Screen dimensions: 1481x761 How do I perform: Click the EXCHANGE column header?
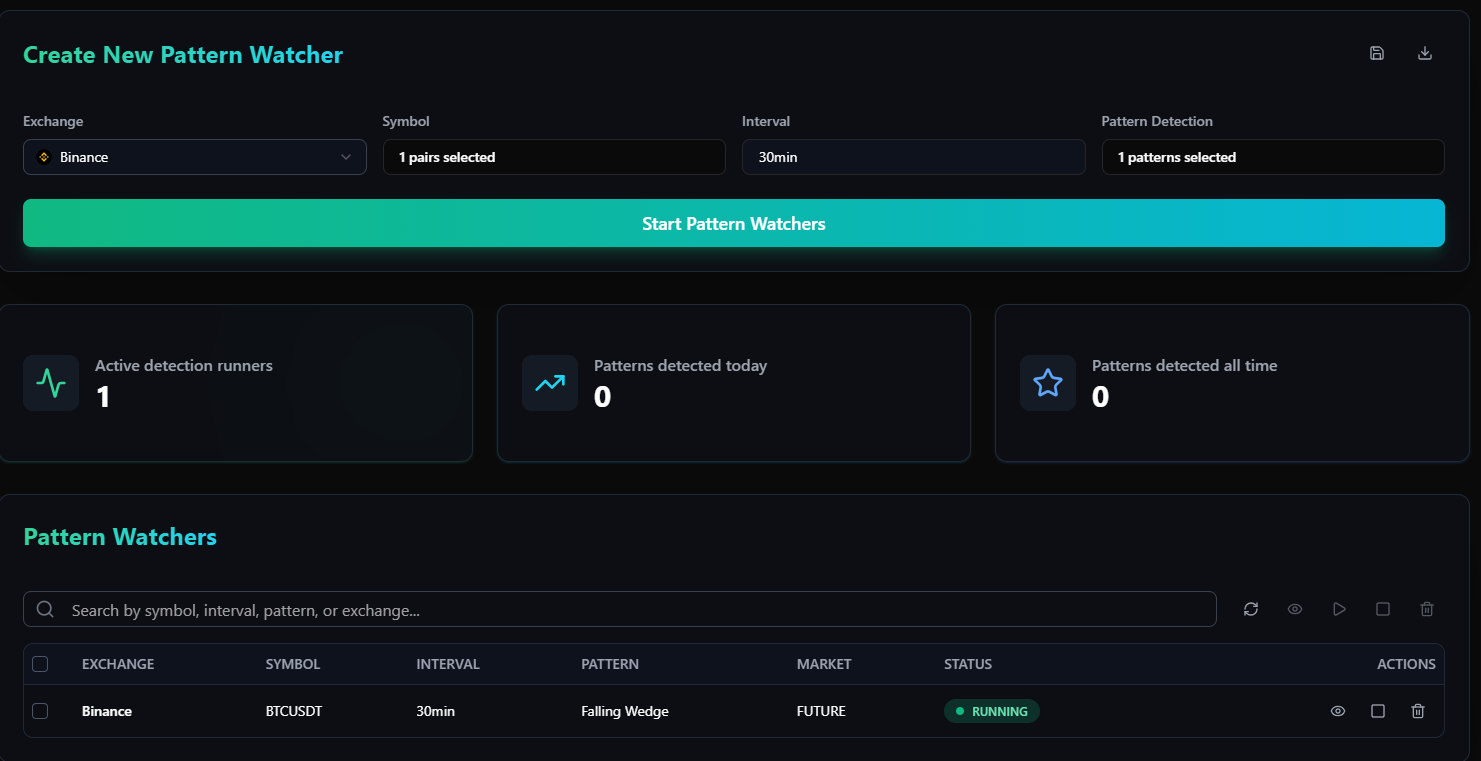(x=117, y=664)
